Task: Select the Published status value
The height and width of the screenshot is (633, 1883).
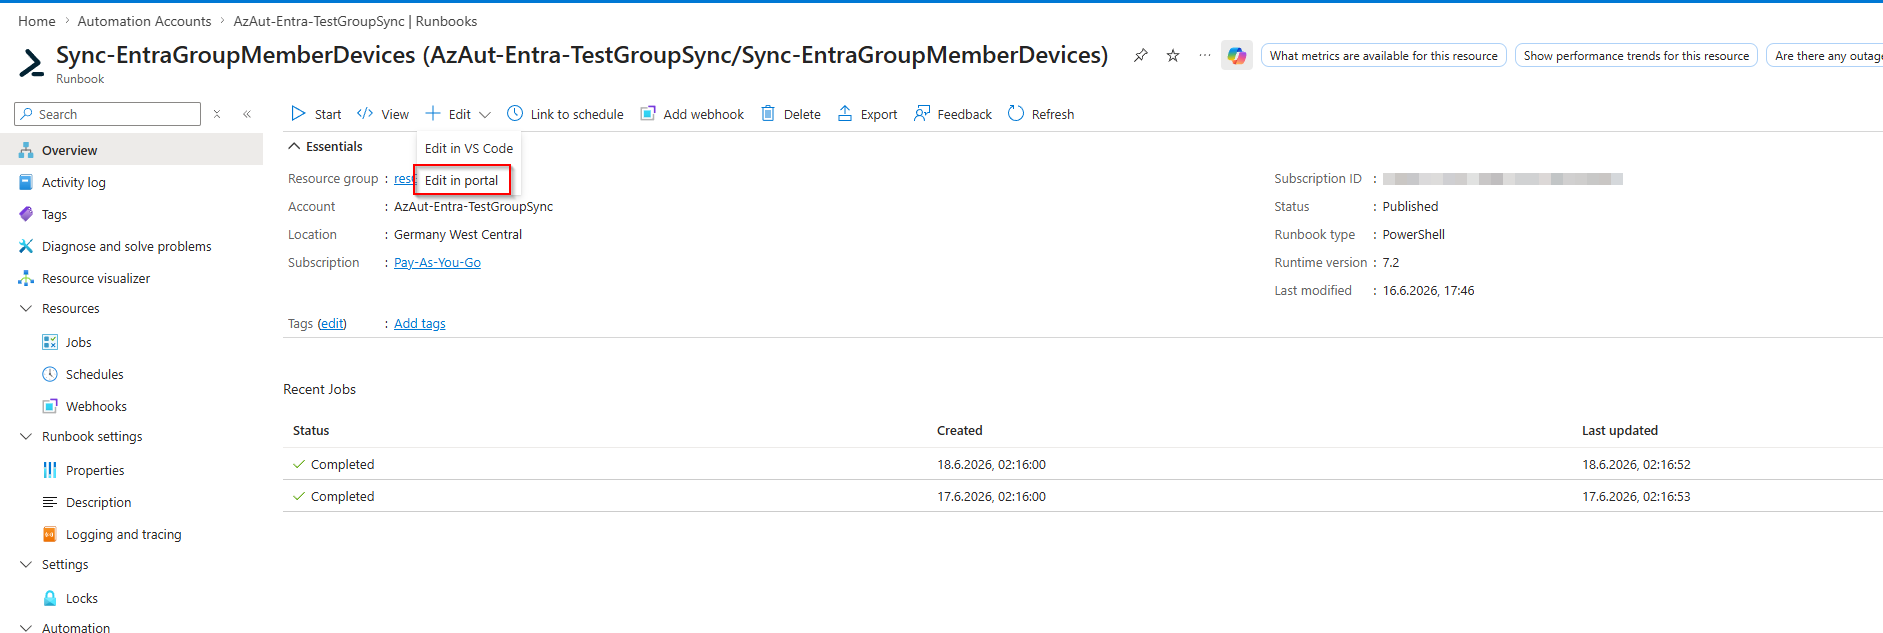Action: point(1410,206)
